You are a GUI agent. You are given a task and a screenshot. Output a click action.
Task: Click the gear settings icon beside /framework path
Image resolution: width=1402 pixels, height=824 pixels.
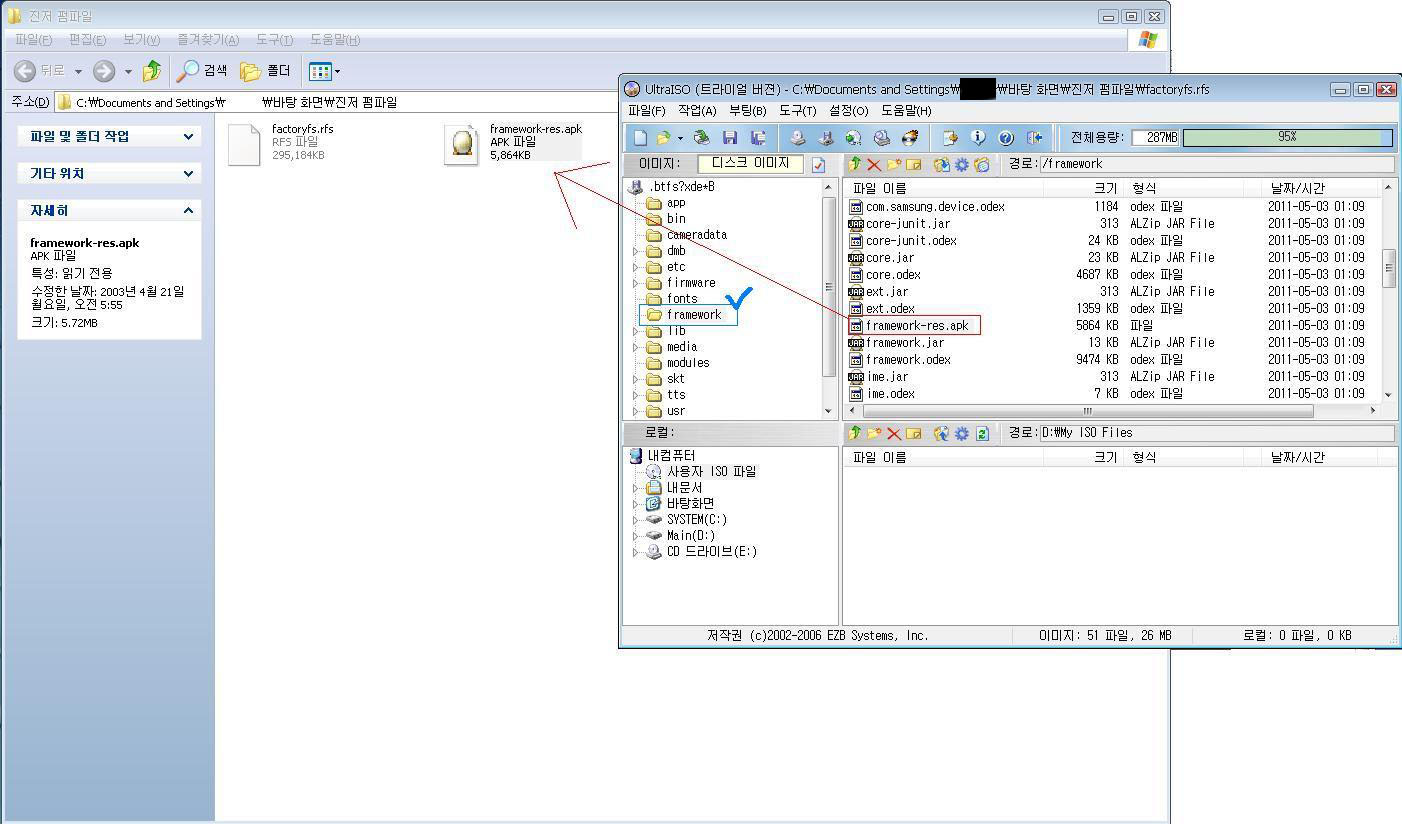[x=961, y=165]
